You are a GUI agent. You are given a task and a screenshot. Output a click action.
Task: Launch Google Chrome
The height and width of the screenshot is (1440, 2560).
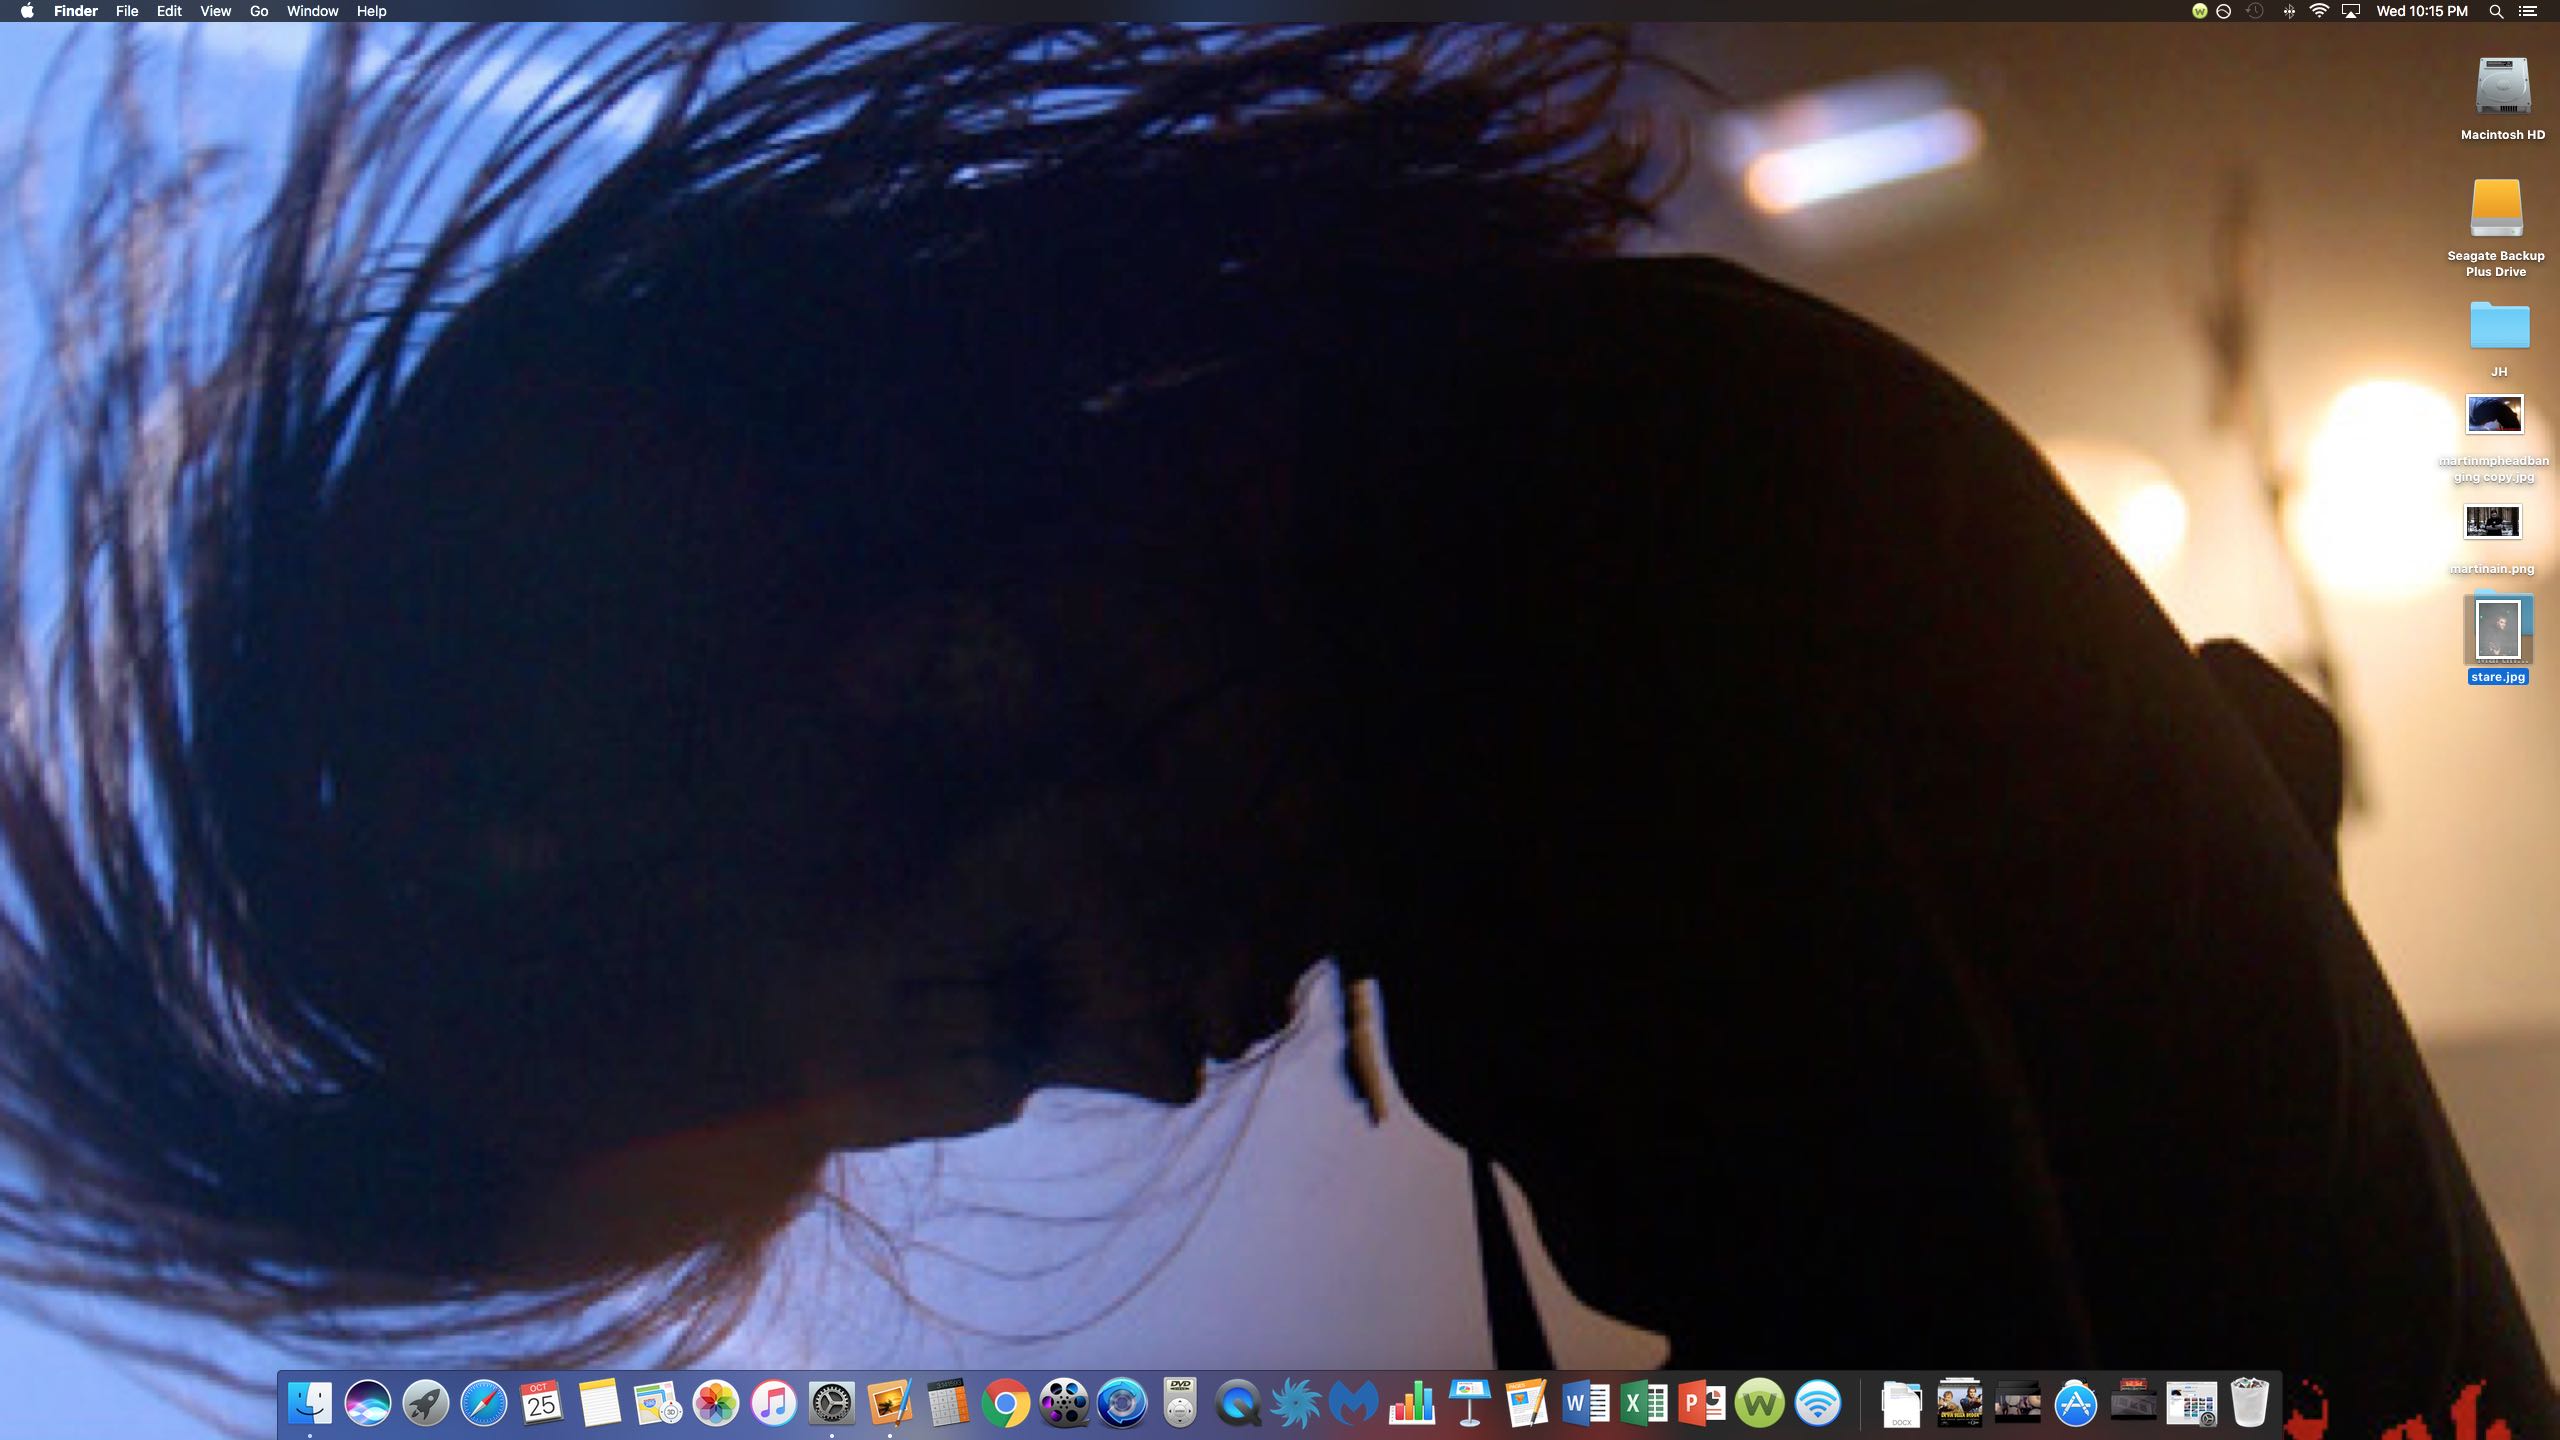pos(1006,1404)
